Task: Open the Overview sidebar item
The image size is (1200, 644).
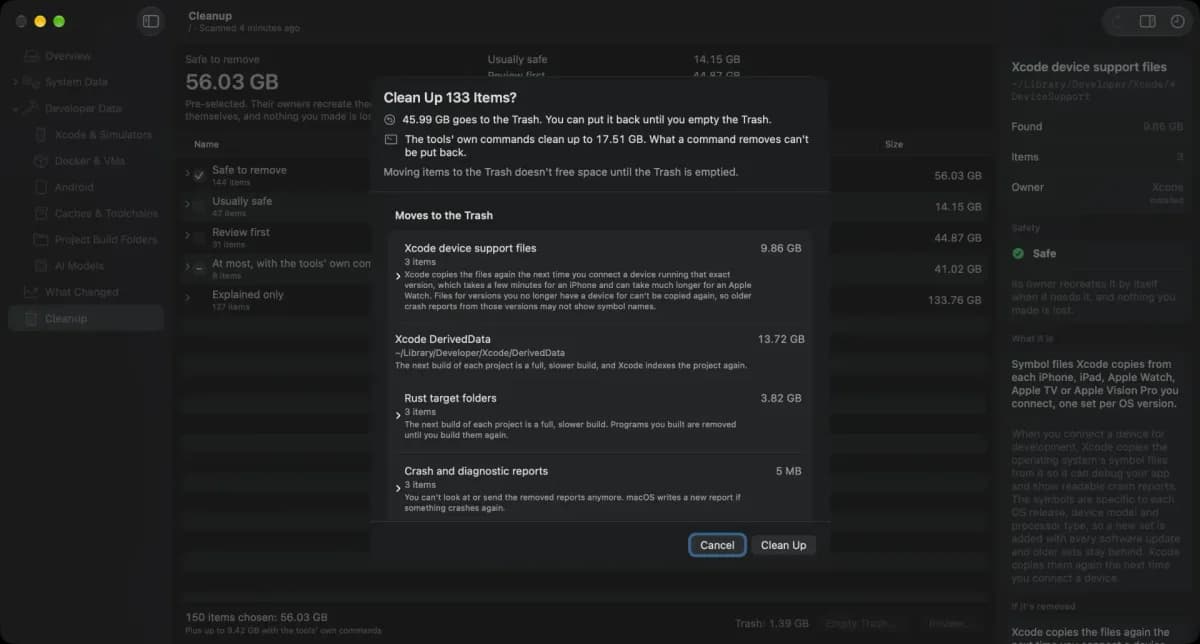Action: [x=85, y=56]
